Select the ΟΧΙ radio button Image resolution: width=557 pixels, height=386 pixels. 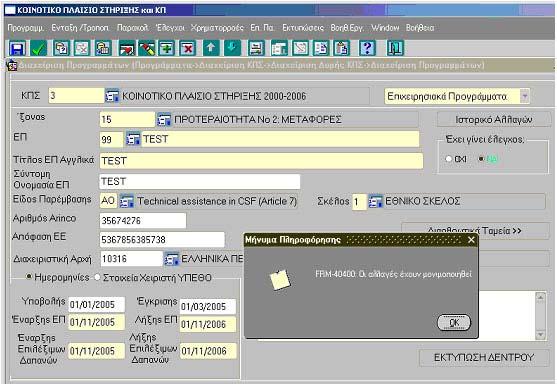449,159
